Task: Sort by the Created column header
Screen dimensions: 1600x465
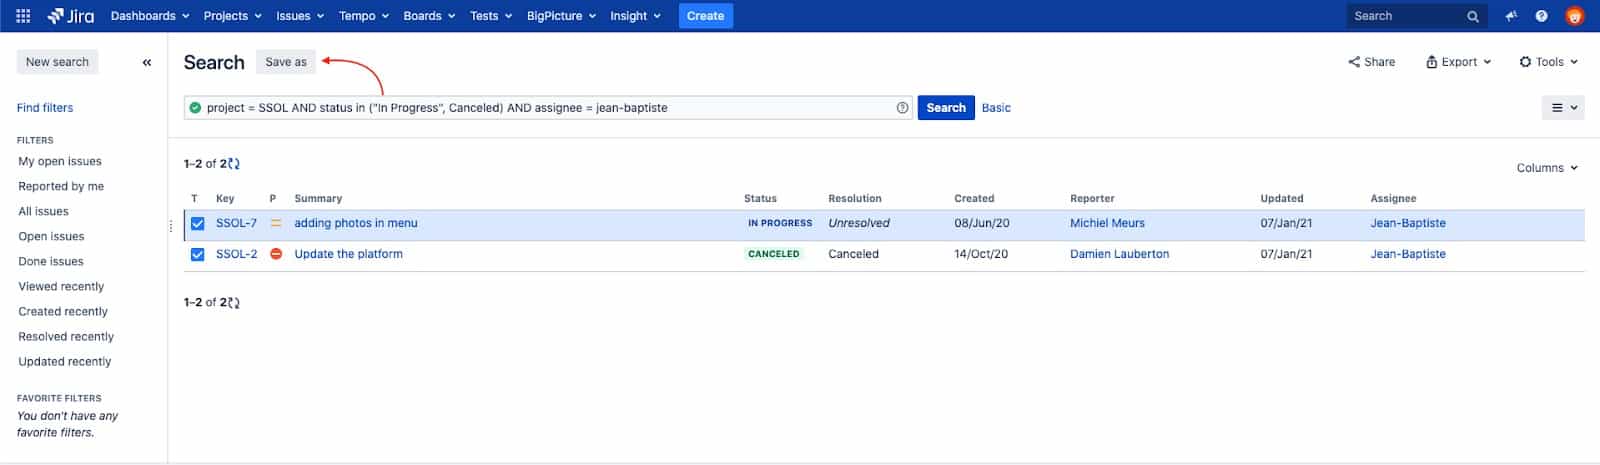Action: [x=974, y=199]
